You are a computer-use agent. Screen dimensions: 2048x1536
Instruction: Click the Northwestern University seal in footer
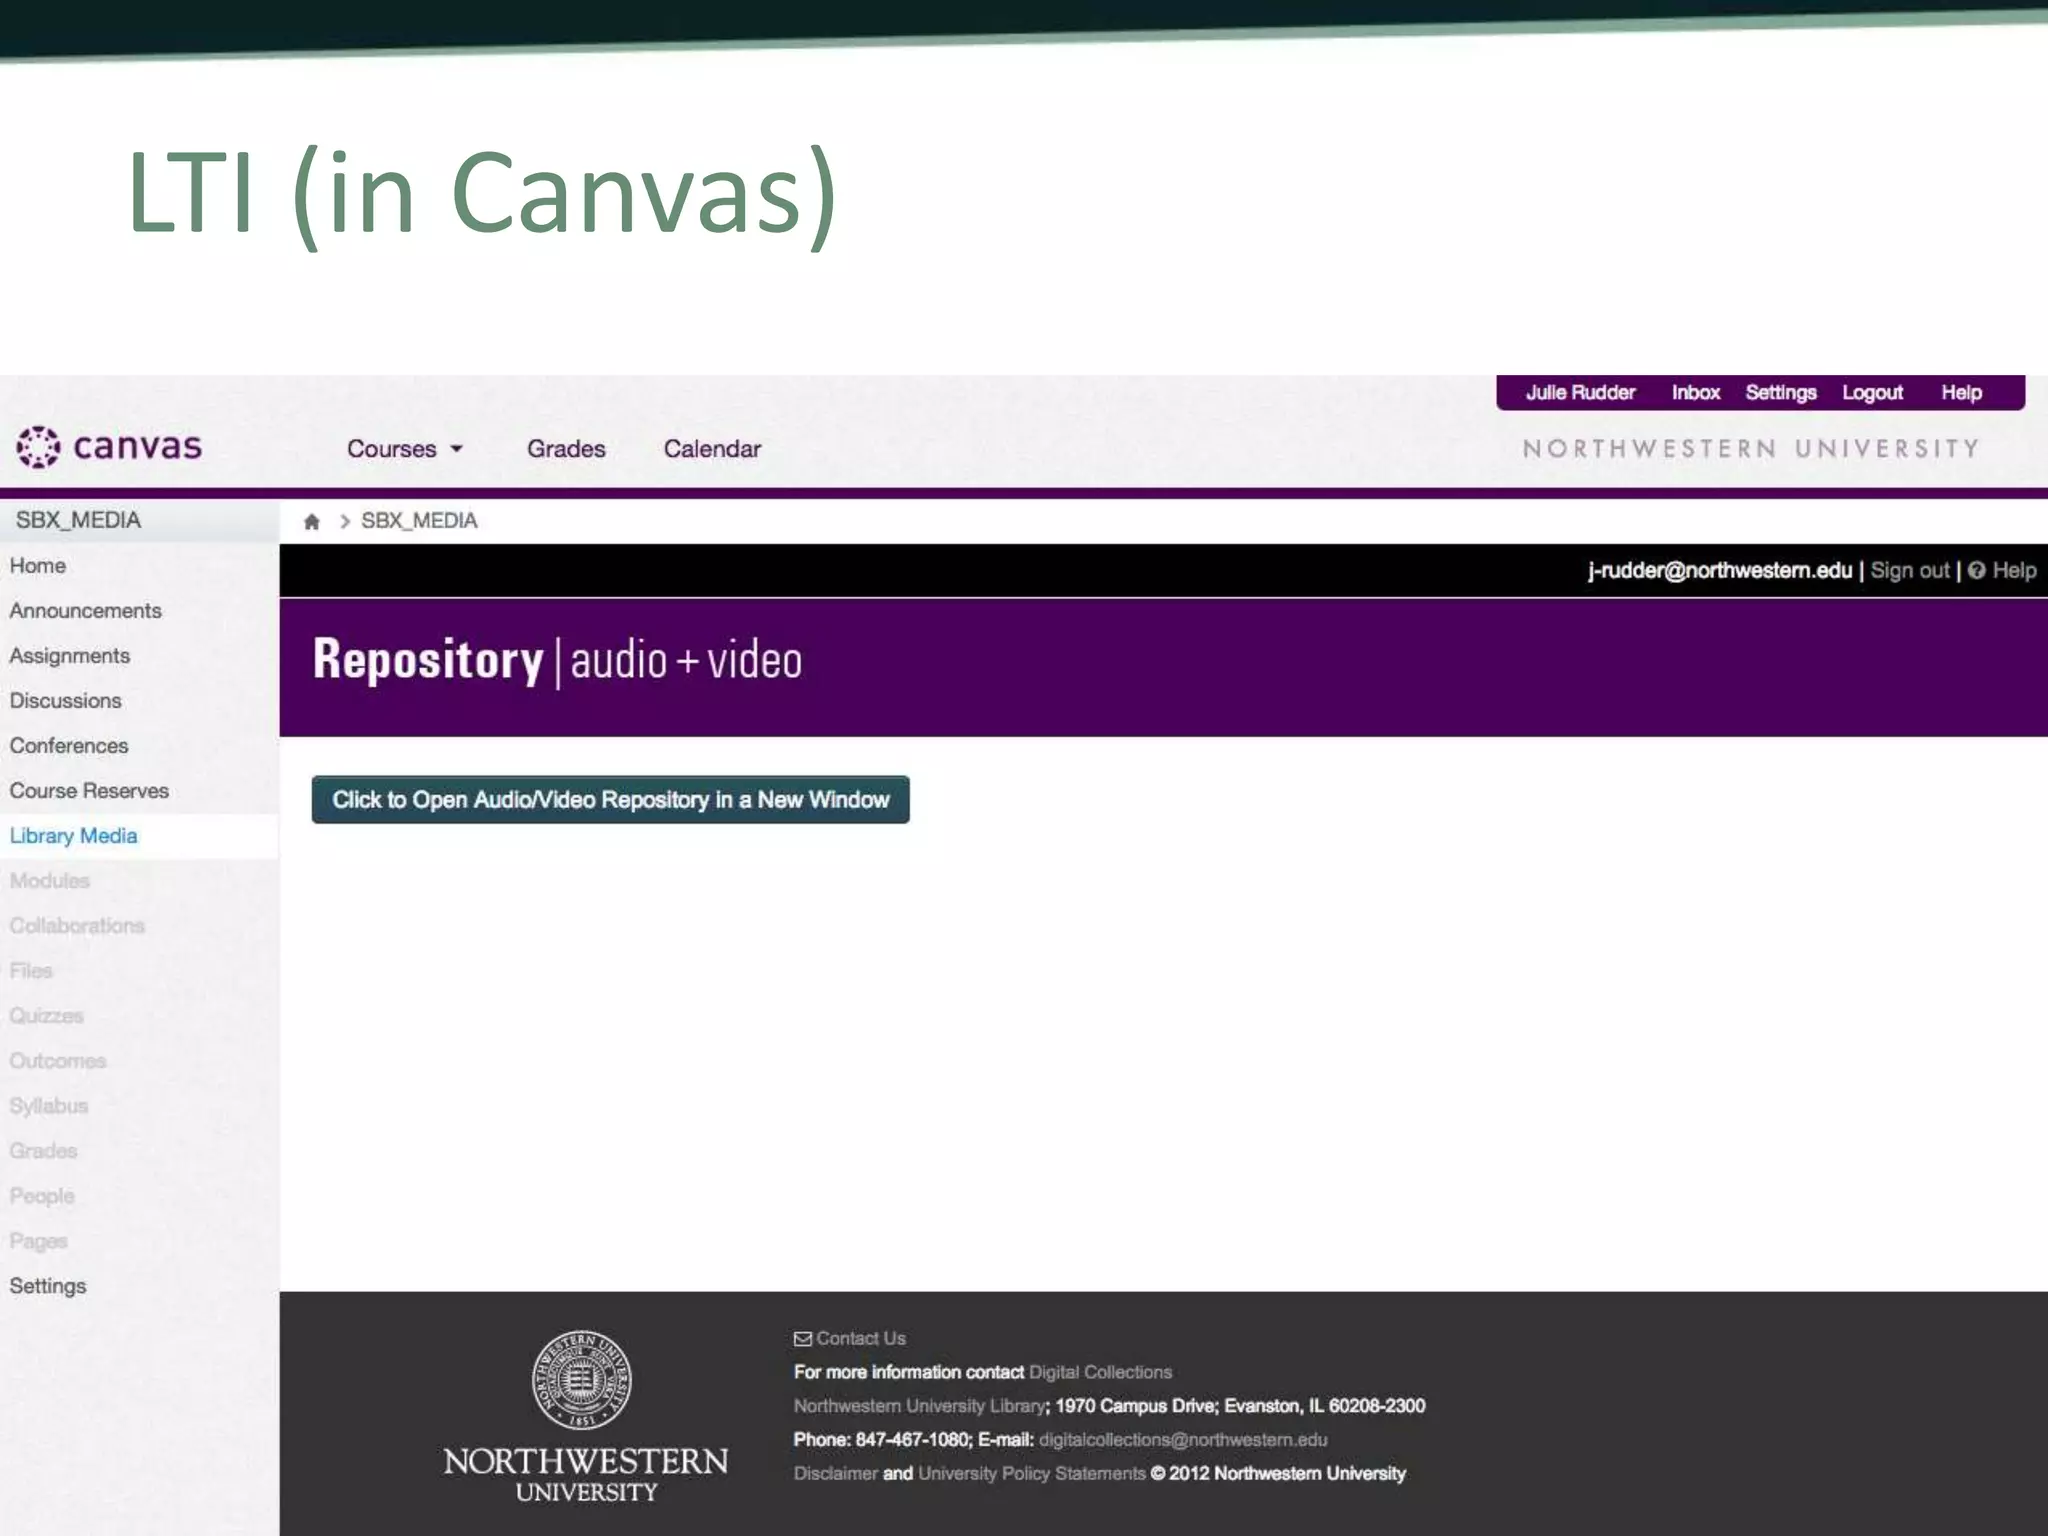click(581, 1380)
